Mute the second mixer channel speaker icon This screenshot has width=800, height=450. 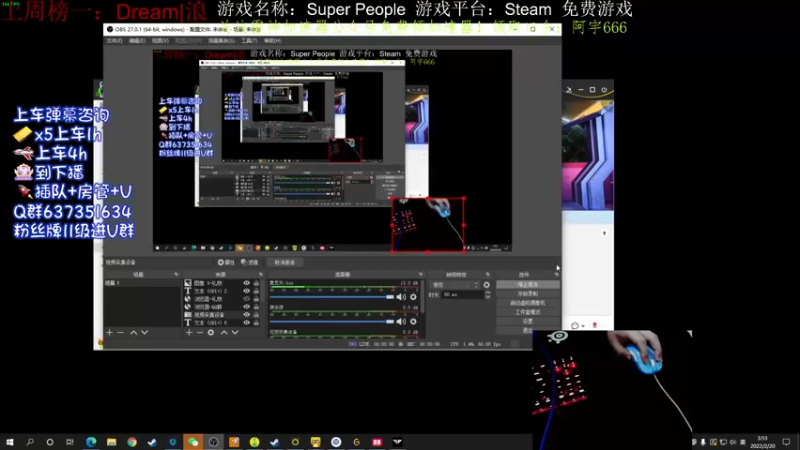pos(402,321)
